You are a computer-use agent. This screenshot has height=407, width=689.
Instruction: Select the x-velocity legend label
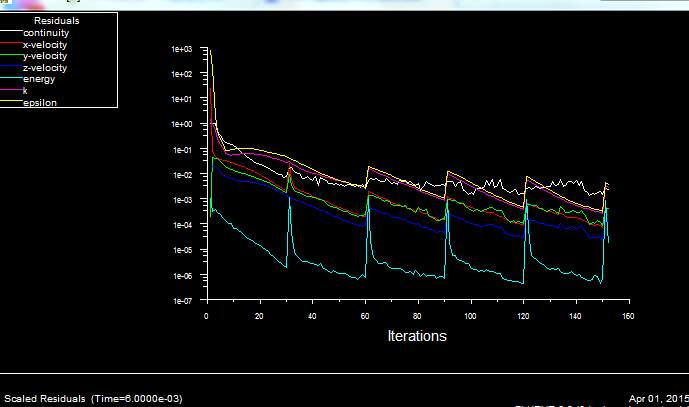pyautogui.click(x=45, y=45)
